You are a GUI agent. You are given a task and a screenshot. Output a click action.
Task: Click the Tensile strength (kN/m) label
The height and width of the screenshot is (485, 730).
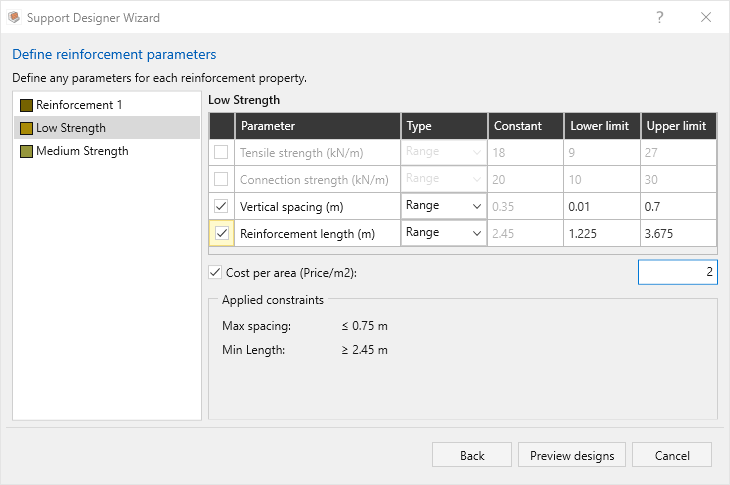pos(301,153)
